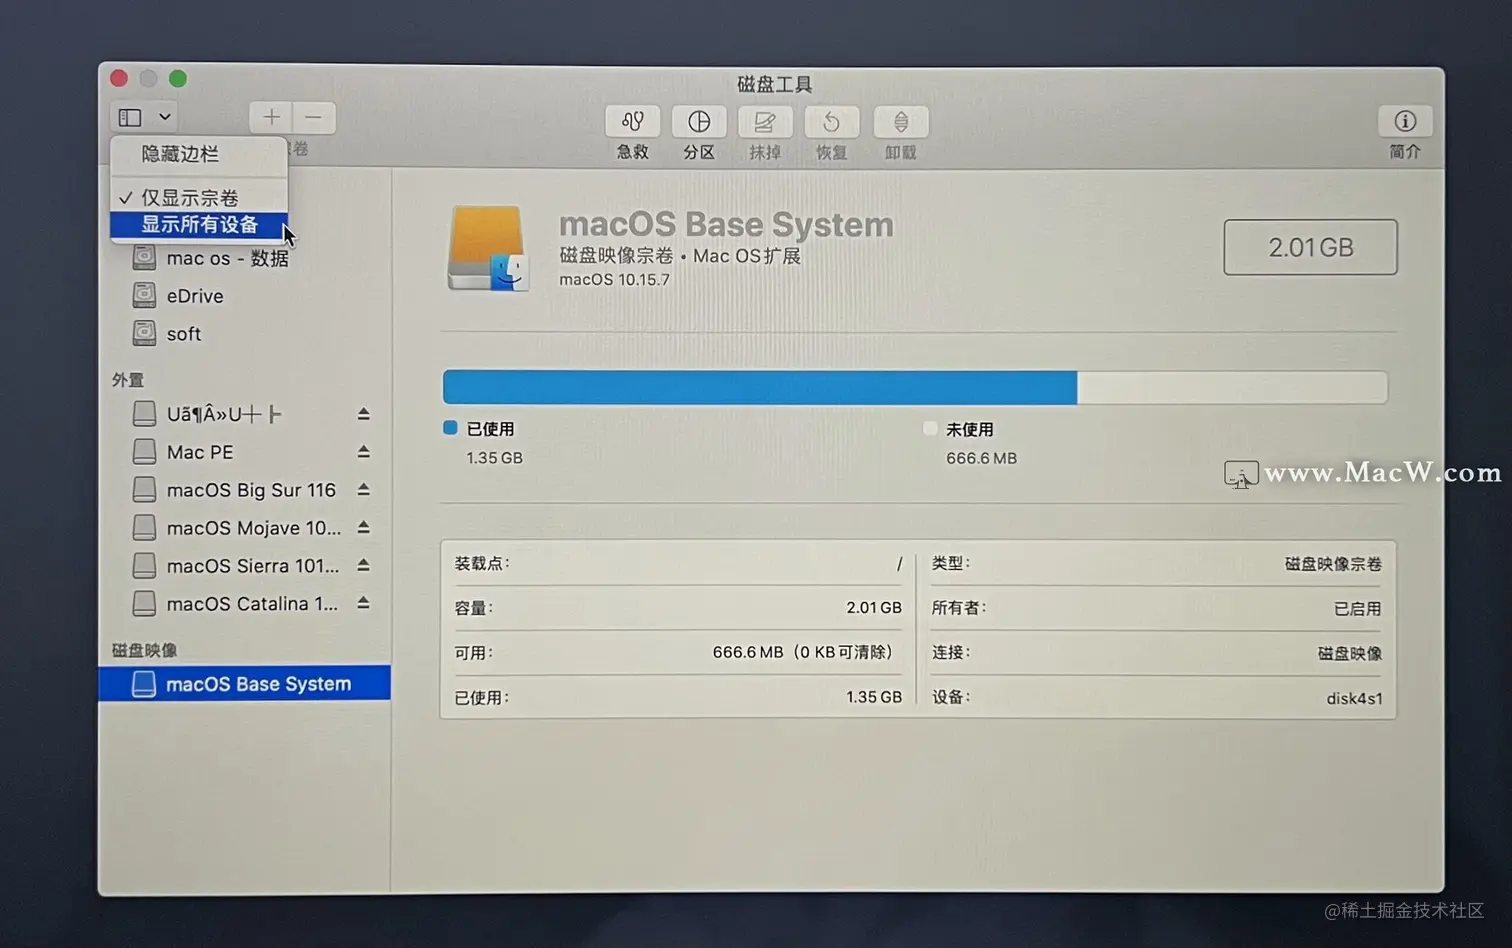Viewport: 1512px width, 948px height.
Task: Click the add volume plus button
Action: pyautogui.click(x=271, y=117)
